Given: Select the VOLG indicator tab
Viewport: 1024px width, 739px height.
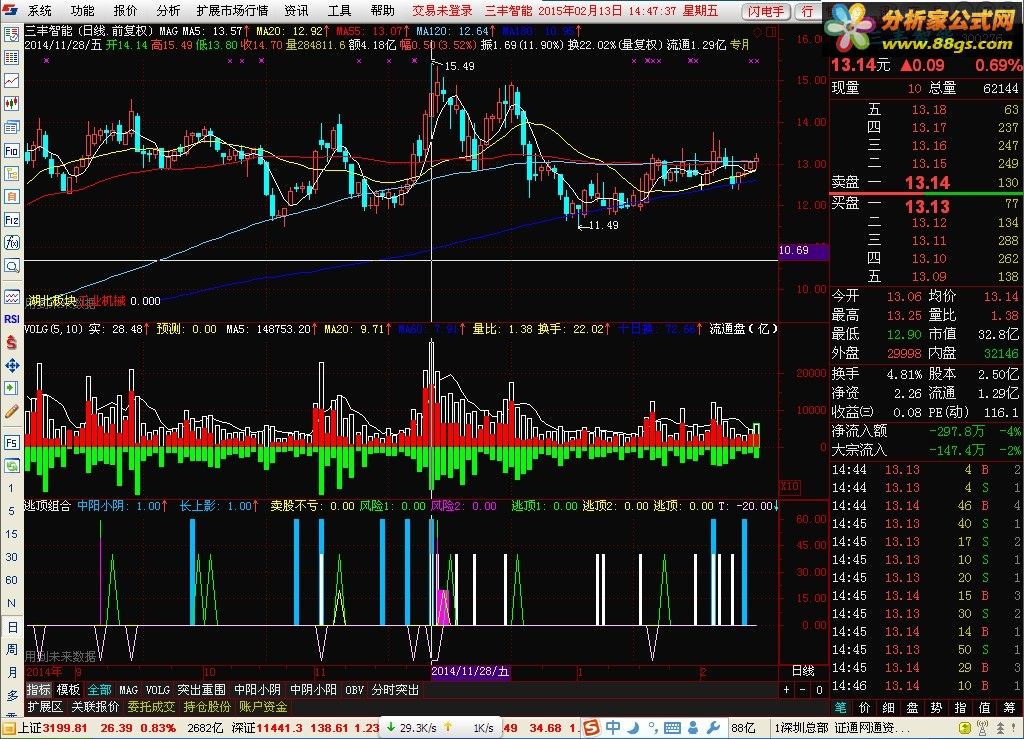Looking at the screenshot, I should [x=157, y=689].
